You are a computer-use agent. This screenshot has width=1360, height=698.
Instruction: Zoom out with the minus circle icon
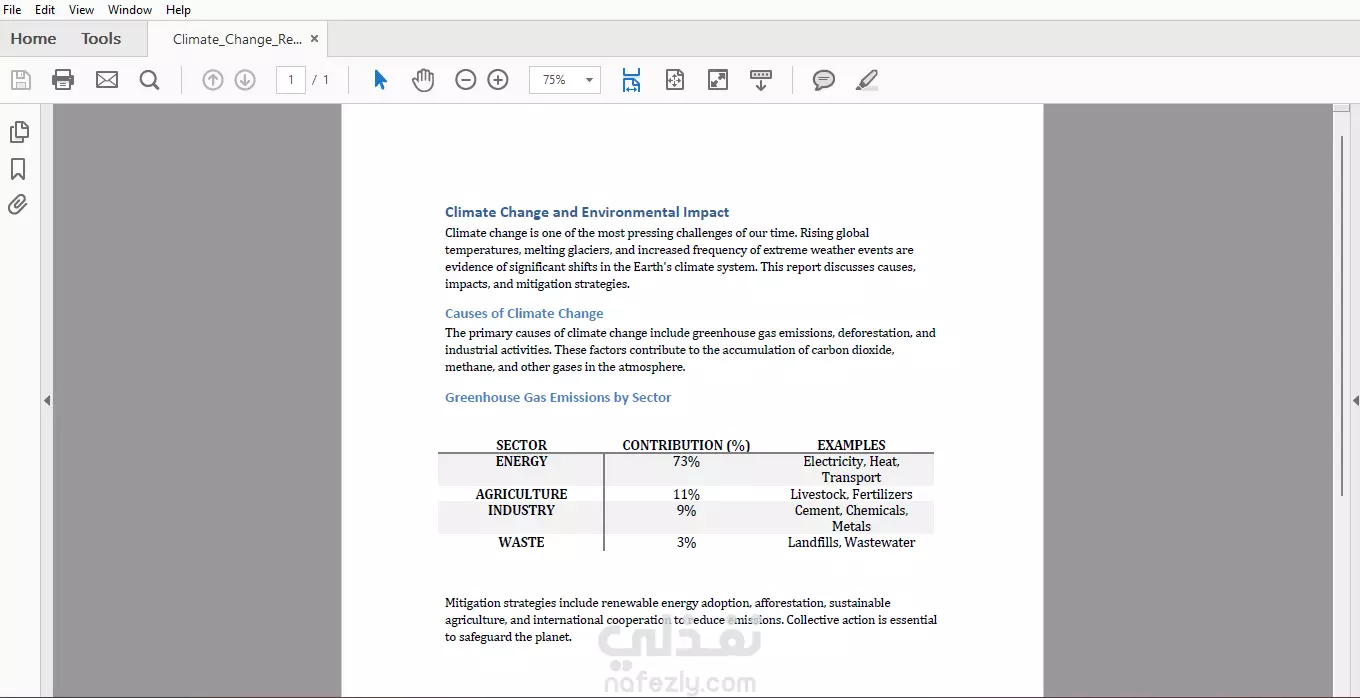click(466, 80)
